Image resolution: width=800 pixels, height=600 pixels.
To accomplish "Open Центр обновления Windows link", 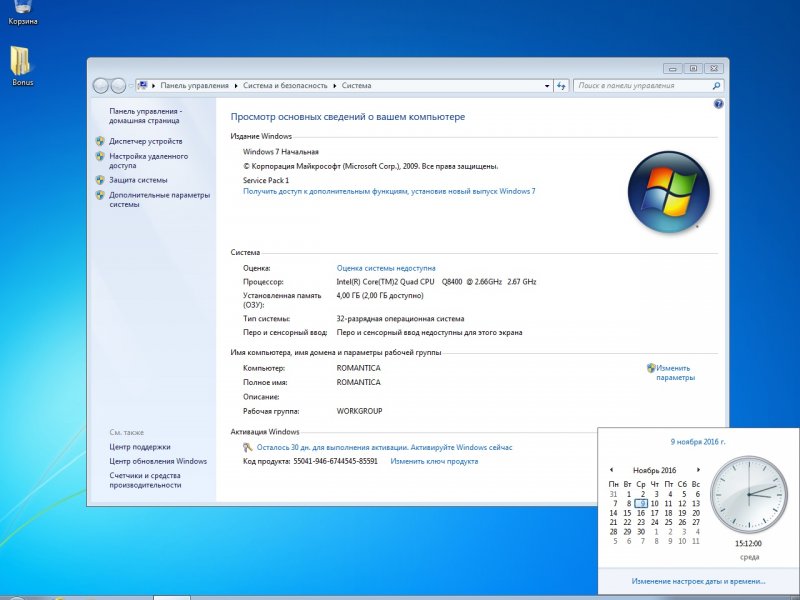I will 158,461.
